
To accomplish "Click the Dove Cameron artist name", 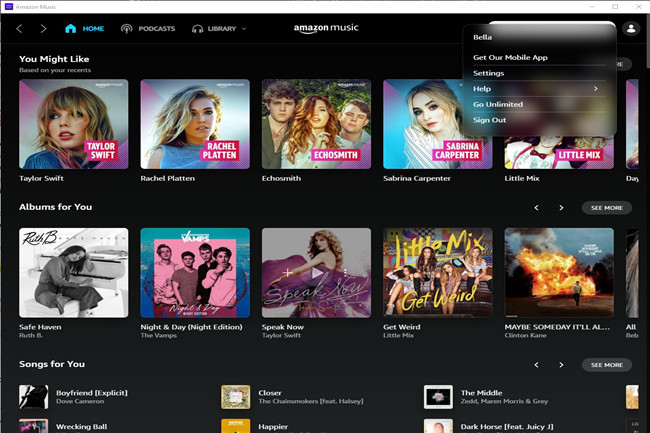I will coord(80,401).
